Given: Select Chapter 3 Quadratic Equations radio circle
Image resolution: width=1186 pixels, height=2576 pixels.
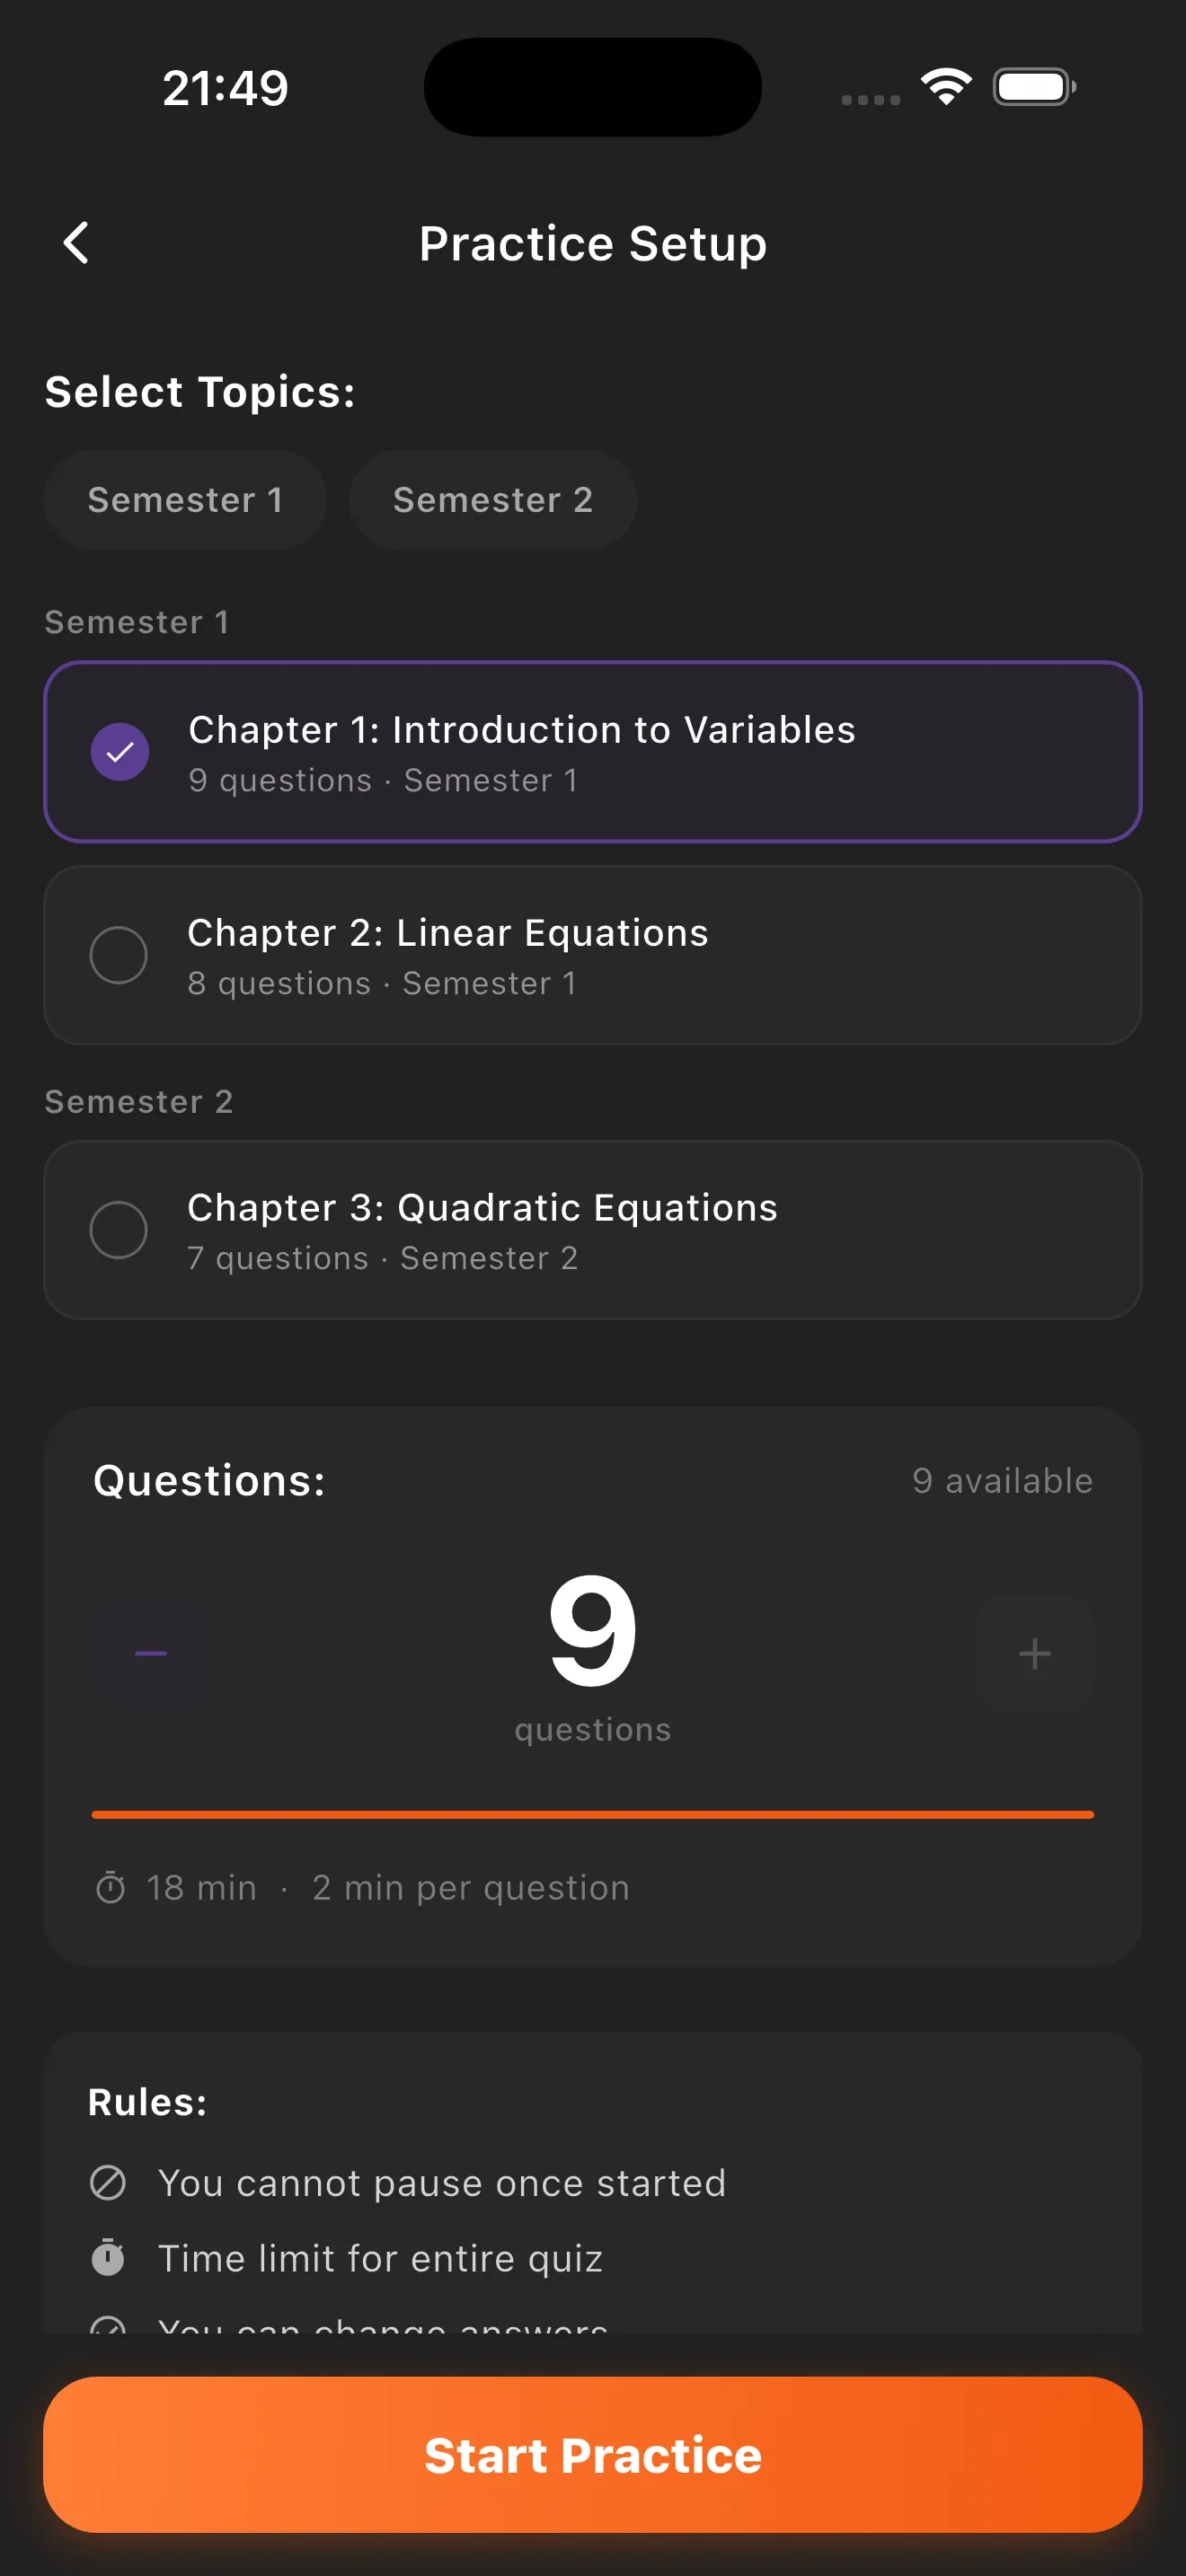Looking at the screenshot, I should (x=119, y=1229).
